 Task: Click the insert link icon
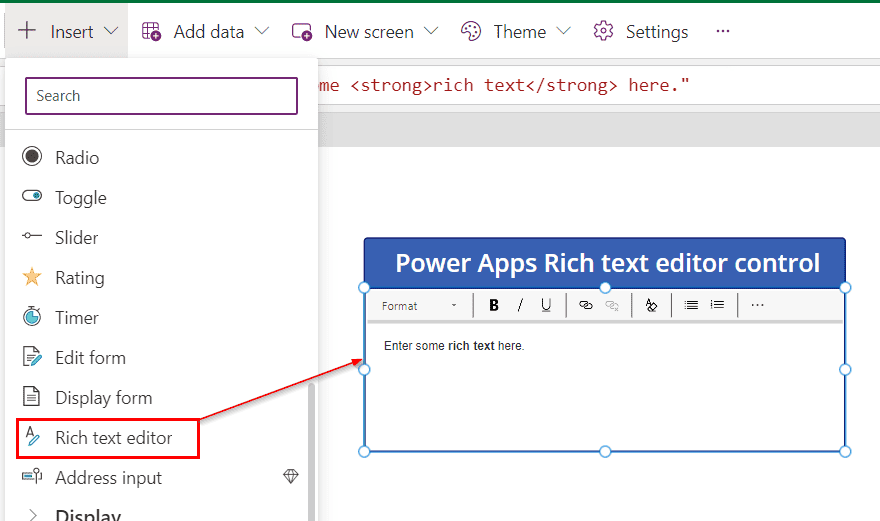tap(585, 305)
